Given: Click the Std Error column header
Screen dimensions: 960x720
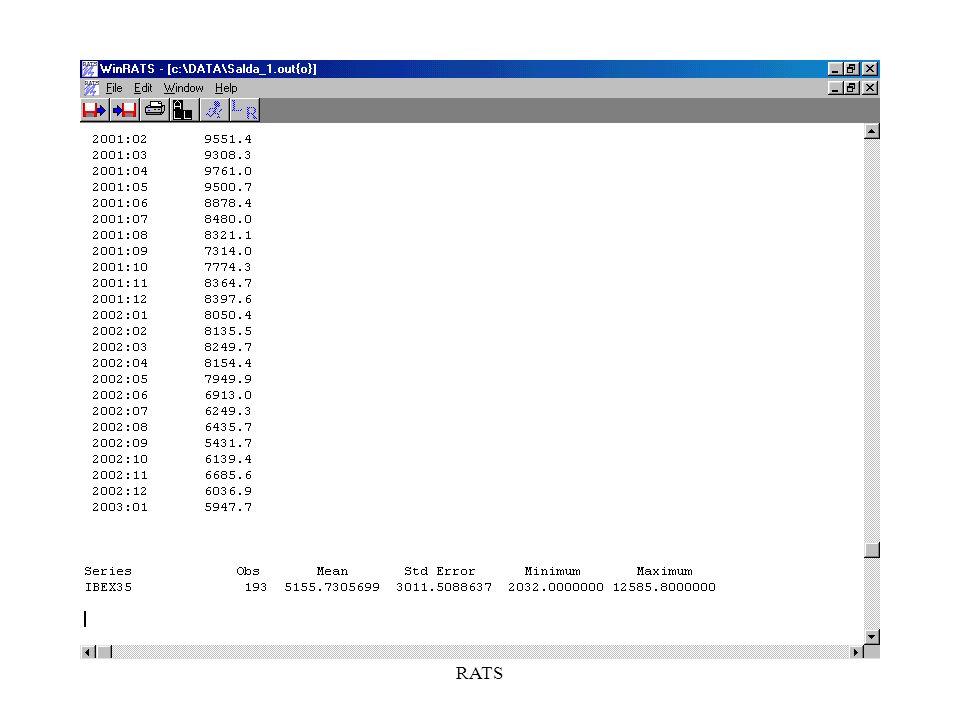Looking at the screenshot, I should (440, 571).
